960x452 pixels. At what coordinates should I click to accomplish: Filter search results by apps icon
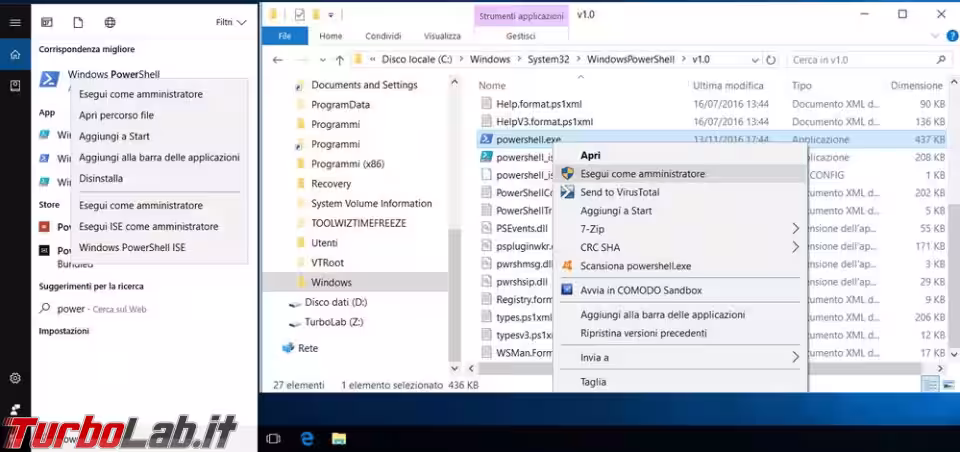click(47, 23)
